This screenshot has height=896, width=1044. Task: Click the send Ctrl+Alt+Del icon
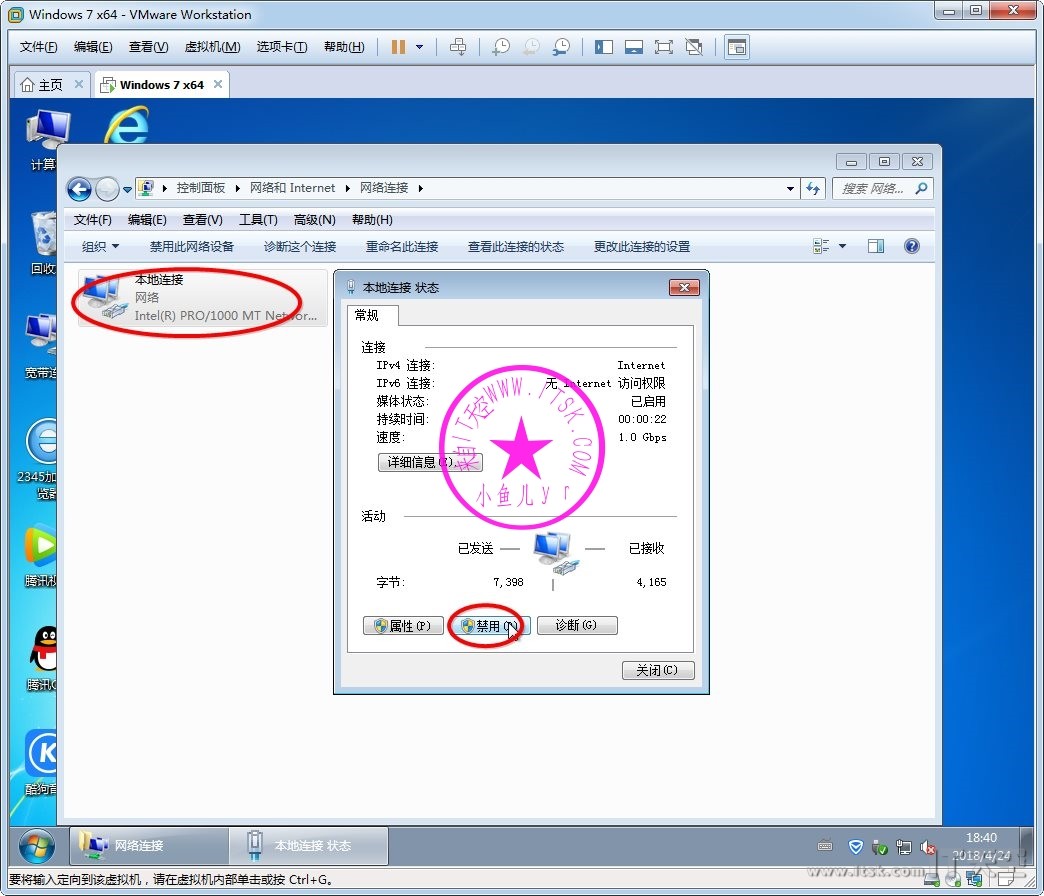(x=458, y=47)
